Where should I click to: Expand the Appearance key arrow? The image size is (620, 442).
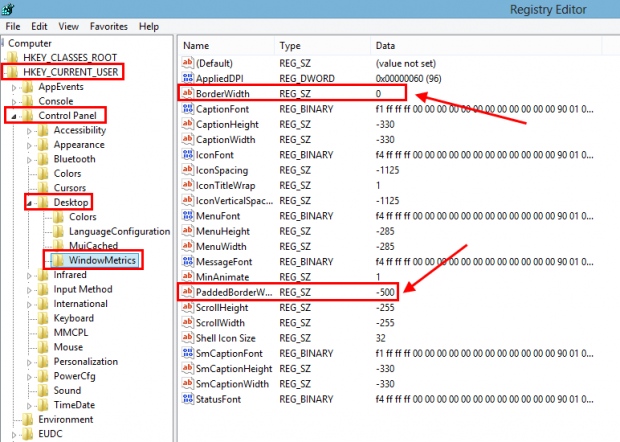(x=29, y=145)
